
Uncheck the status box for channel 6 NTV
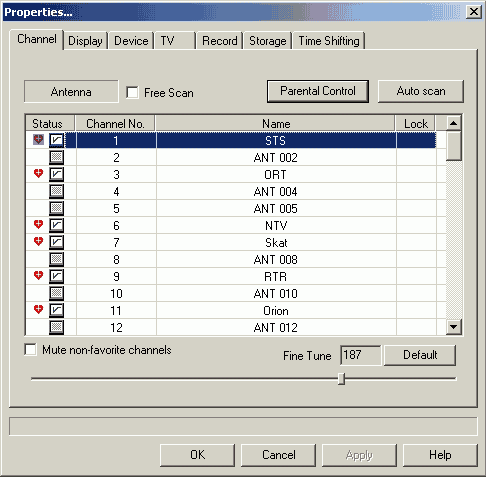(x=56, y=225)
